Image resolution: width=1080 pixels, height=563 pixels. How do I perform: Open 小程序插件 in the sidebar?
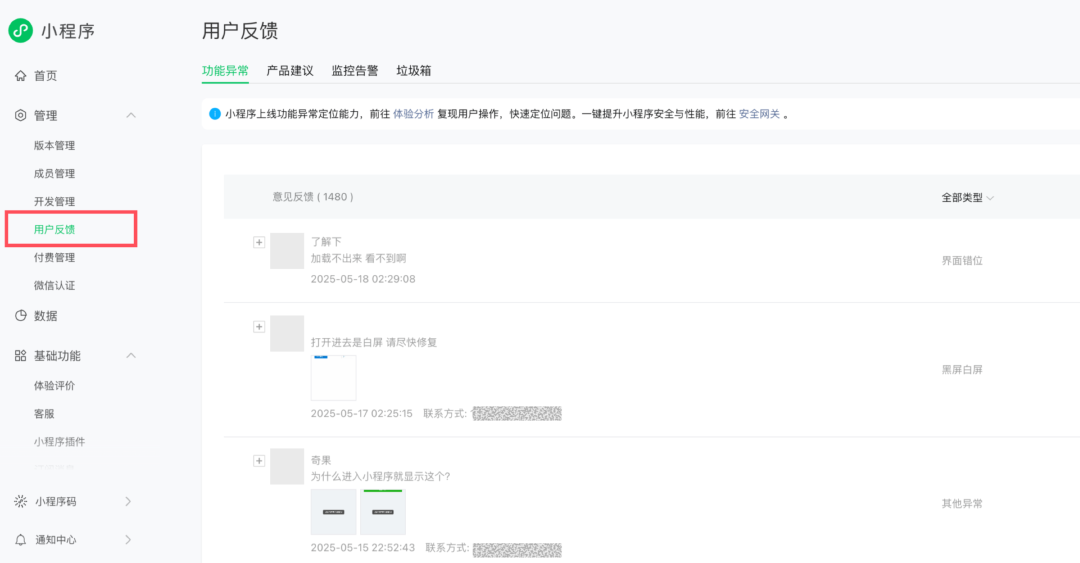tap(59, 442)
